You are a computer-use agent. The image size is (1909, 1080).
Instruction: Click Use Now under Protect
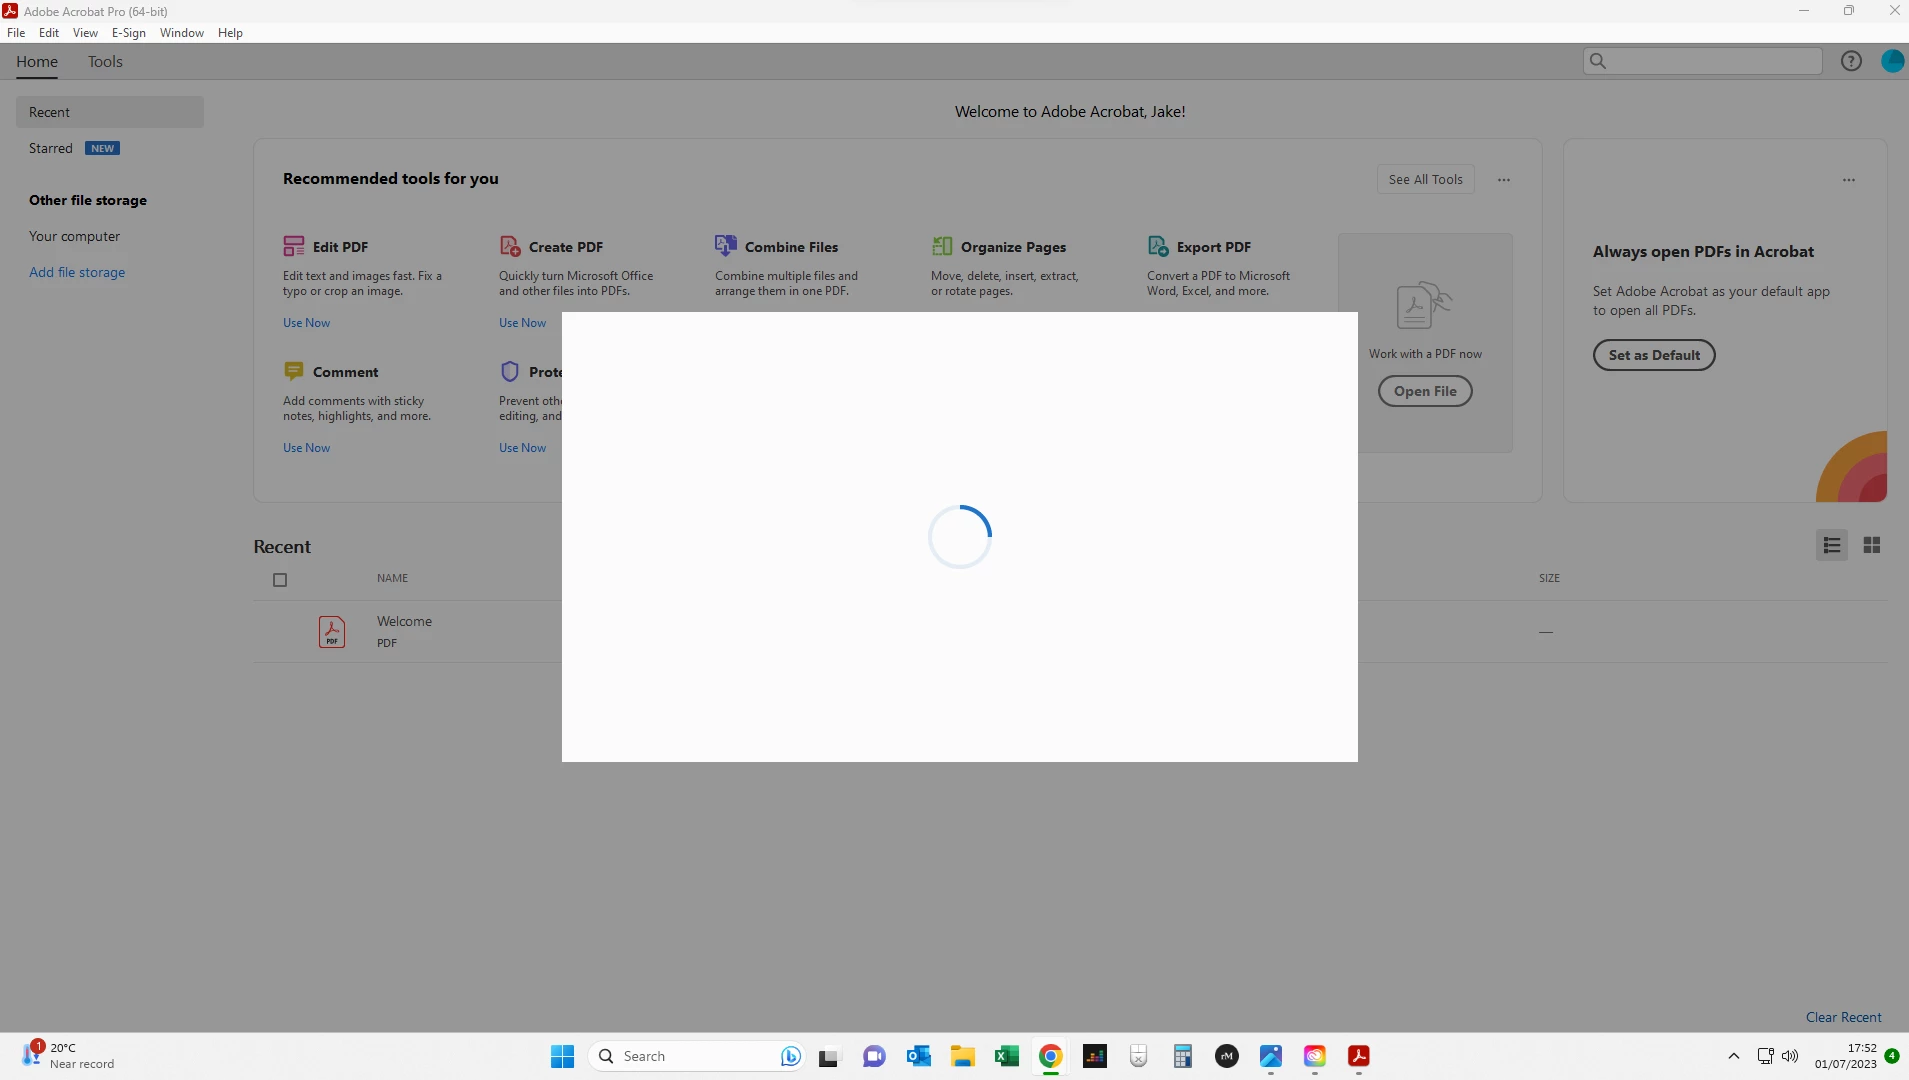(x=522, y=447)
